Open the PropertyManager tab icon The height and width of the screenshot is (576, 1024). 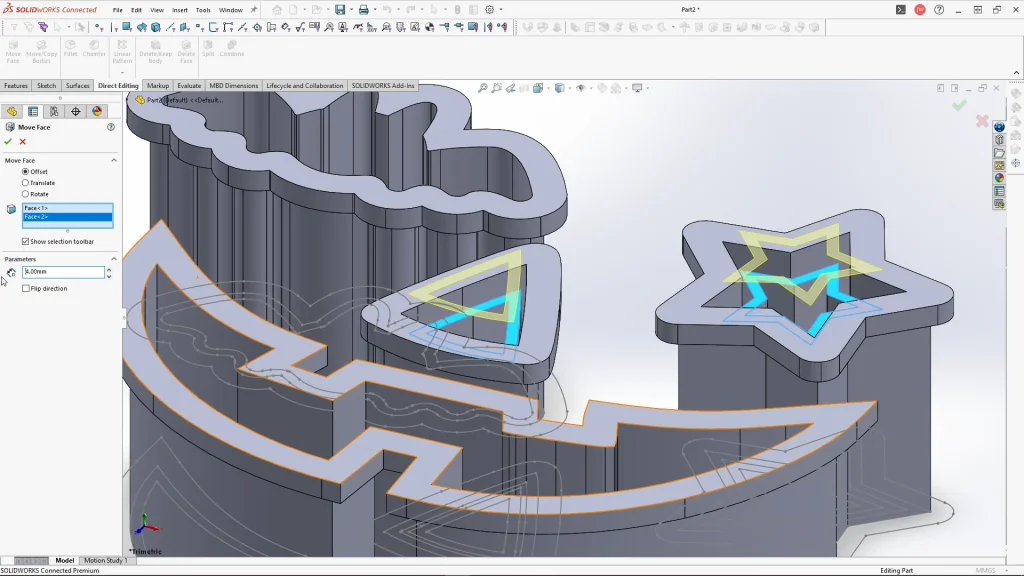(x=33, y=111)
